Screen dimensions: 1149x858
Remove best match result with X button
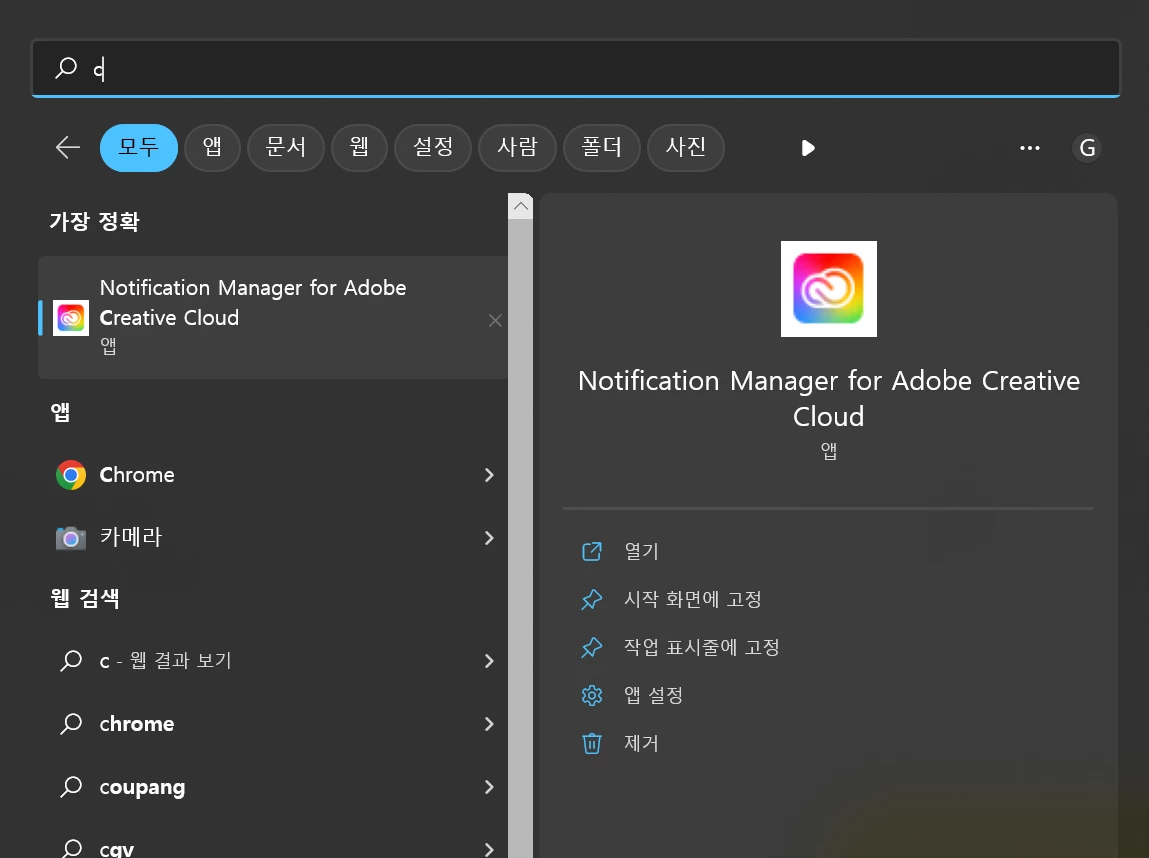tap(495, 320)
